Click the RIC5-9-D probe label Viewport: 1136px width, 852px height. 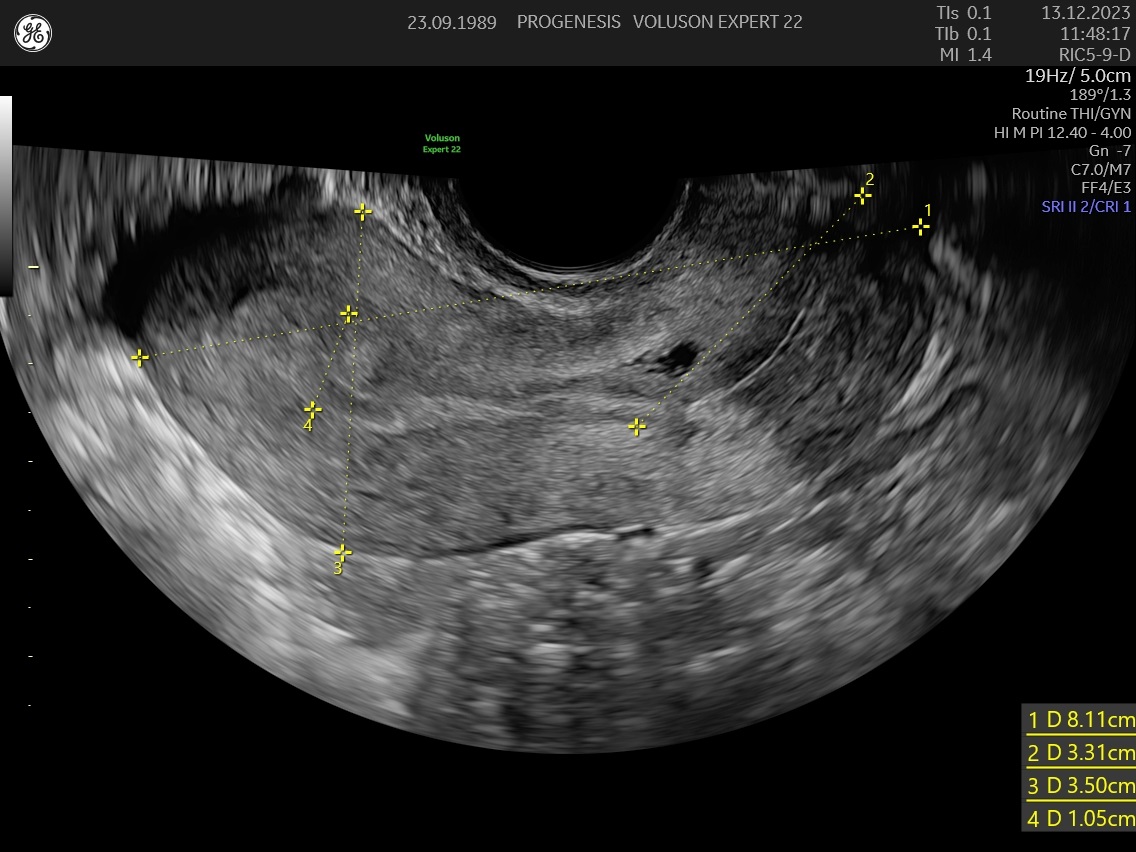point(1094,55)
